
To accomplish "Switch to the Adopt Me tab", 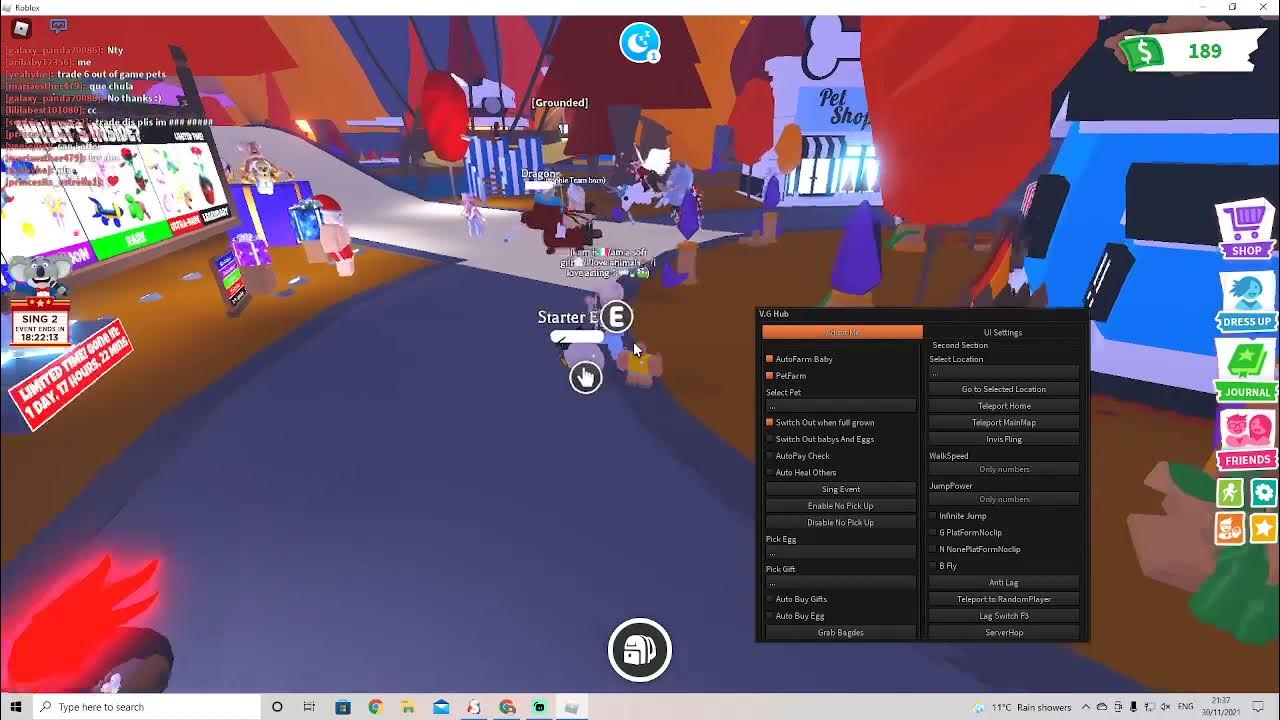I will [x=842, y=332].
